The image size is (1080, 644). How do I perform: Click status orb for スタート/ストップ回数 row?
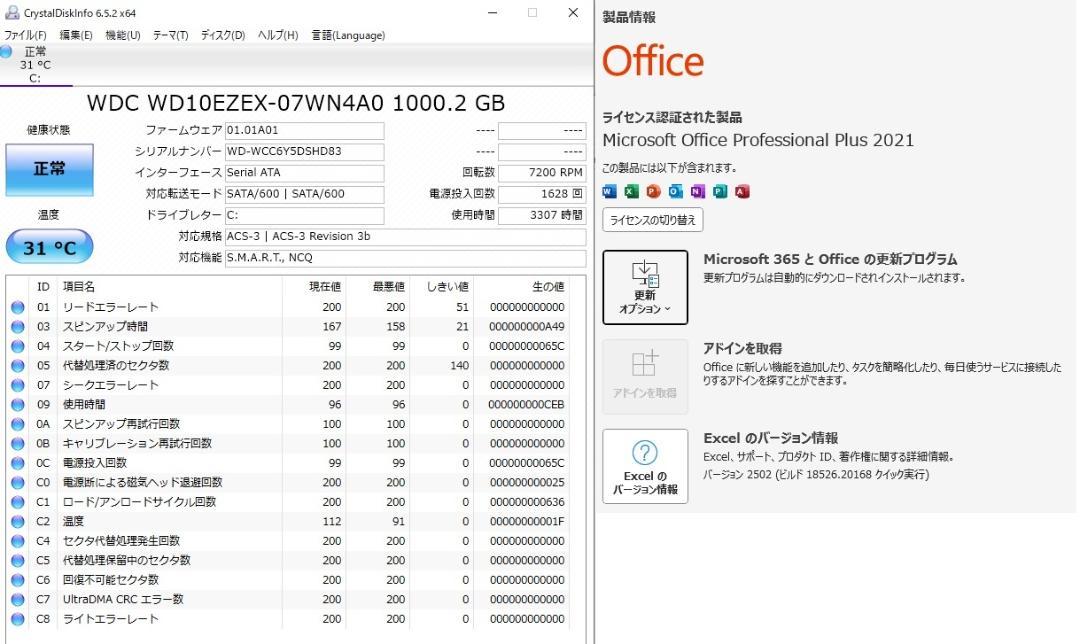point(18,346)
